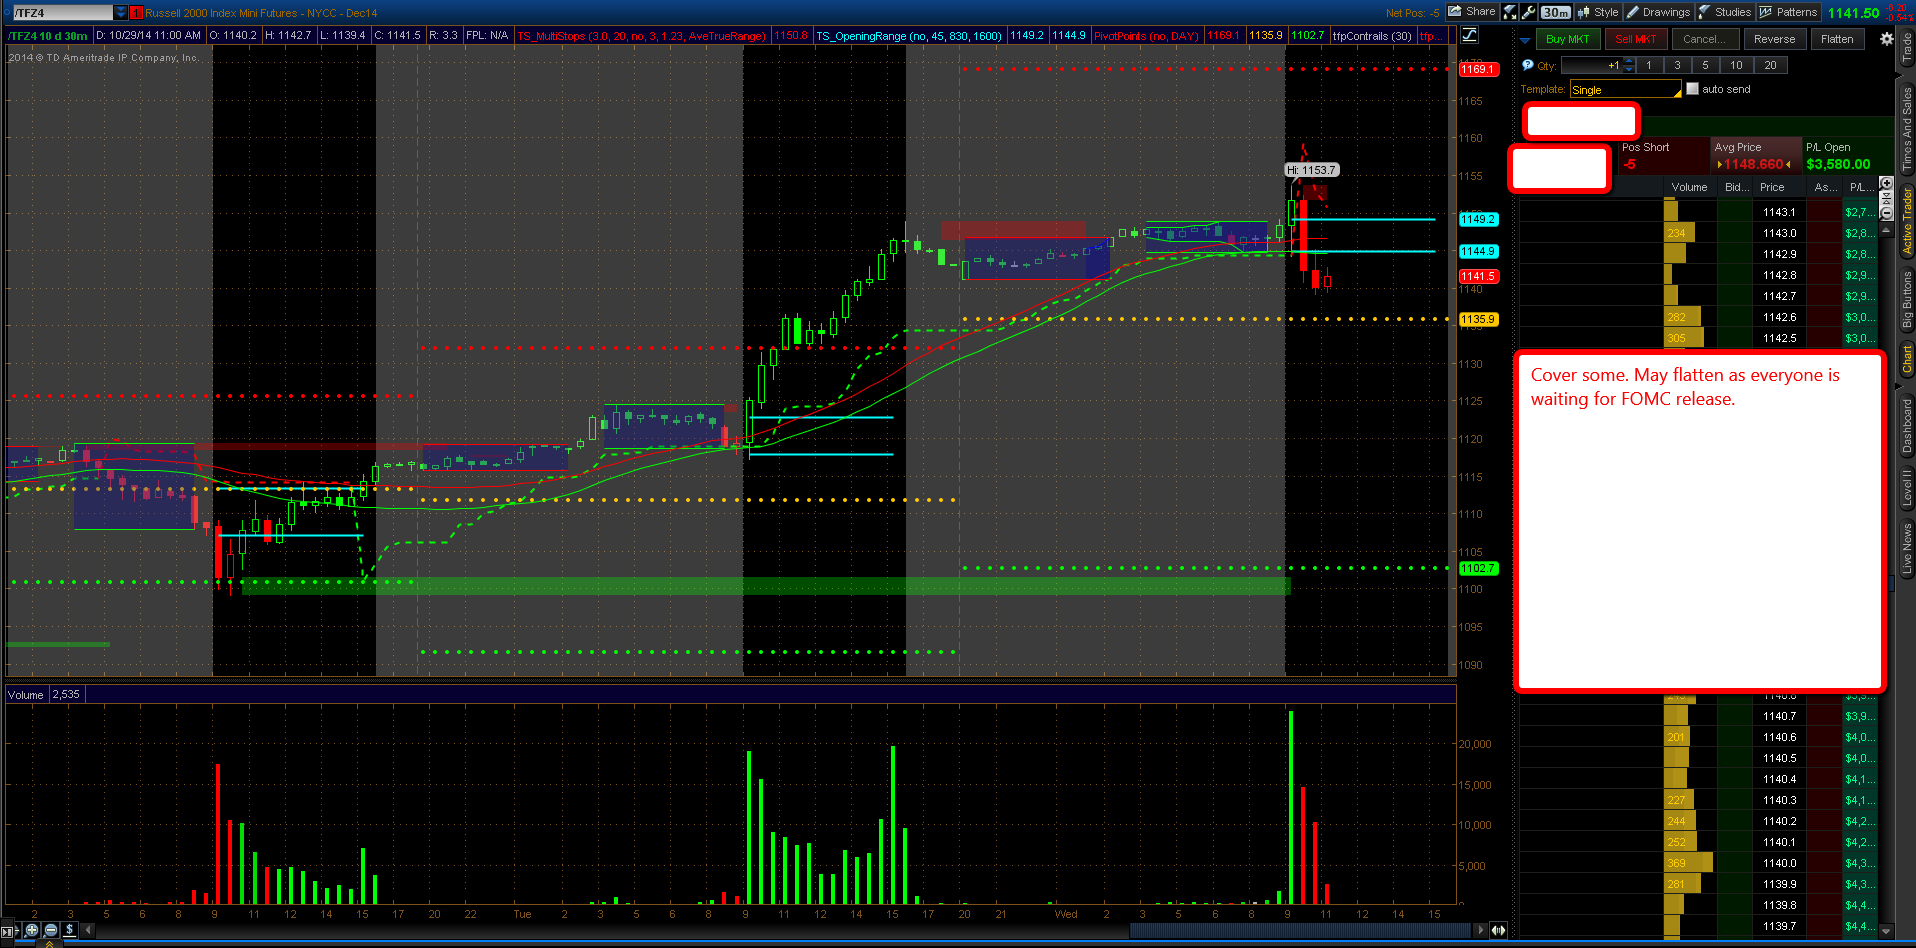This screenshot has width=1916, height=948.
Task: Open the Live News side tab
Action: (1906, 548)
